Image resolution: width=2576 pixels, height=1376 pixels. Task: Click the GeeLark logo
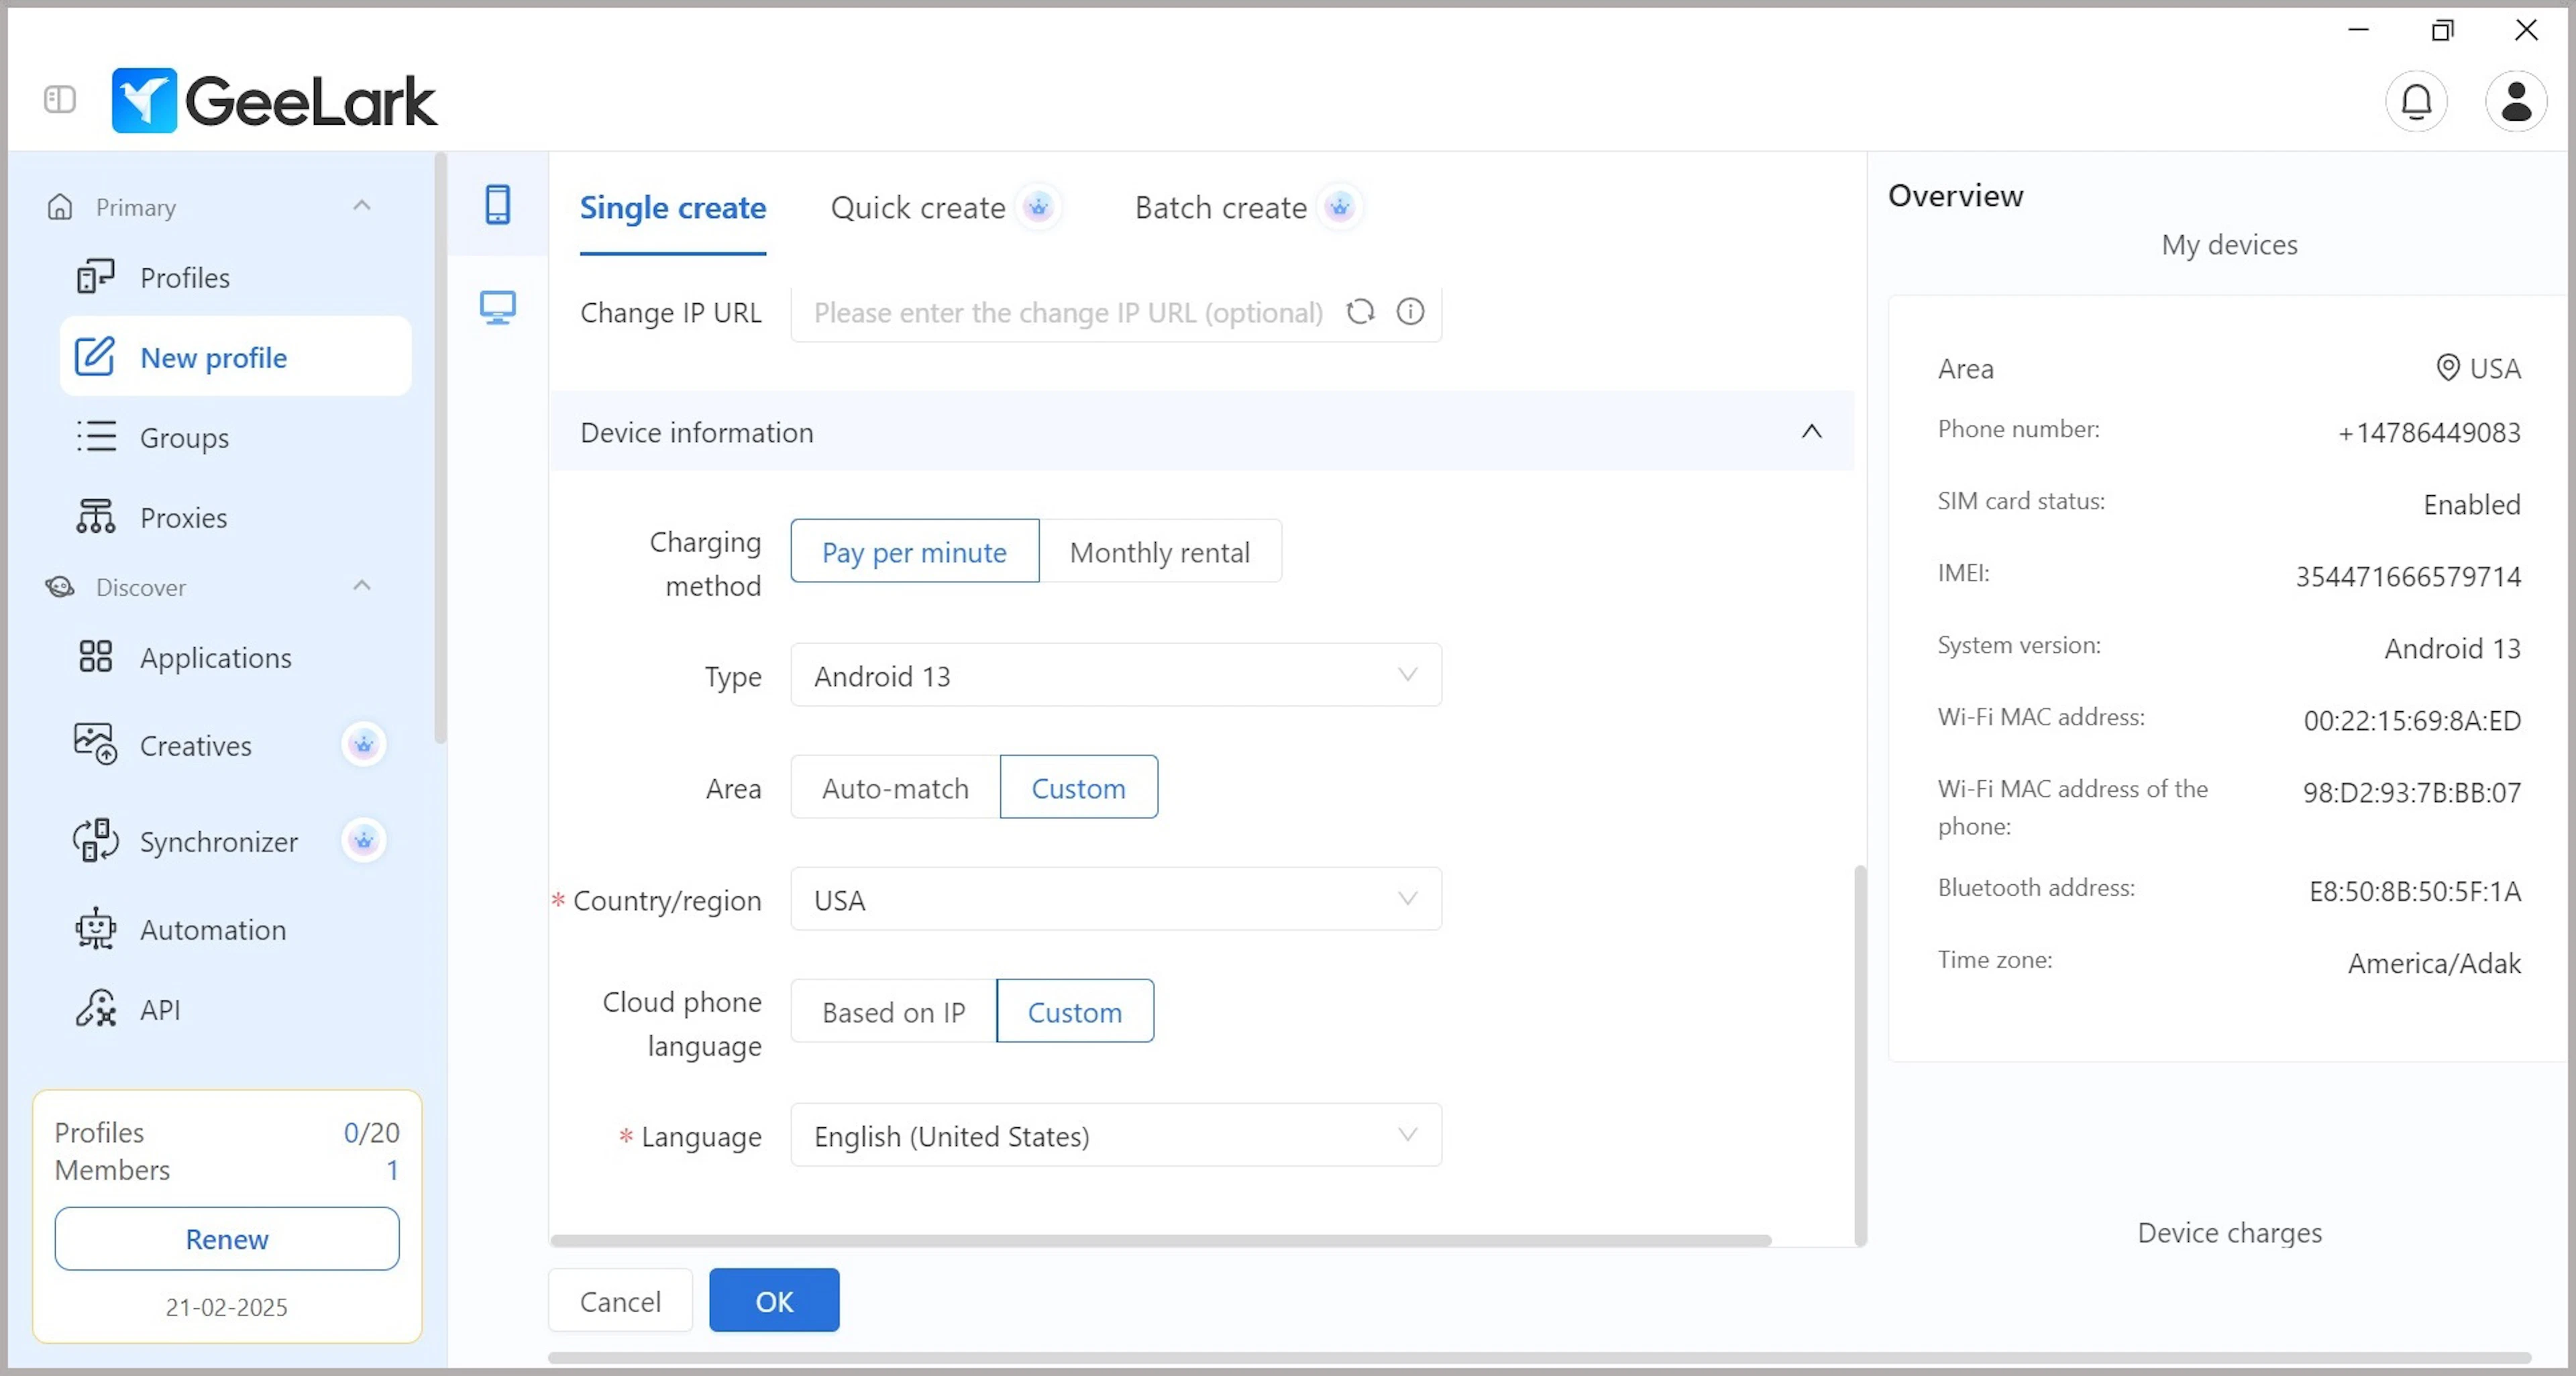coord(274,100)
